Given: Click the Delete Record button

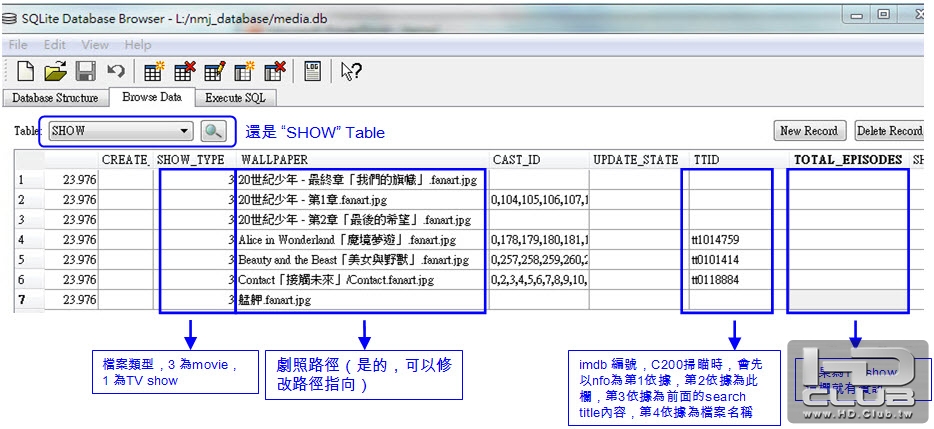Looking at the screenshot, I should (889, 131).
